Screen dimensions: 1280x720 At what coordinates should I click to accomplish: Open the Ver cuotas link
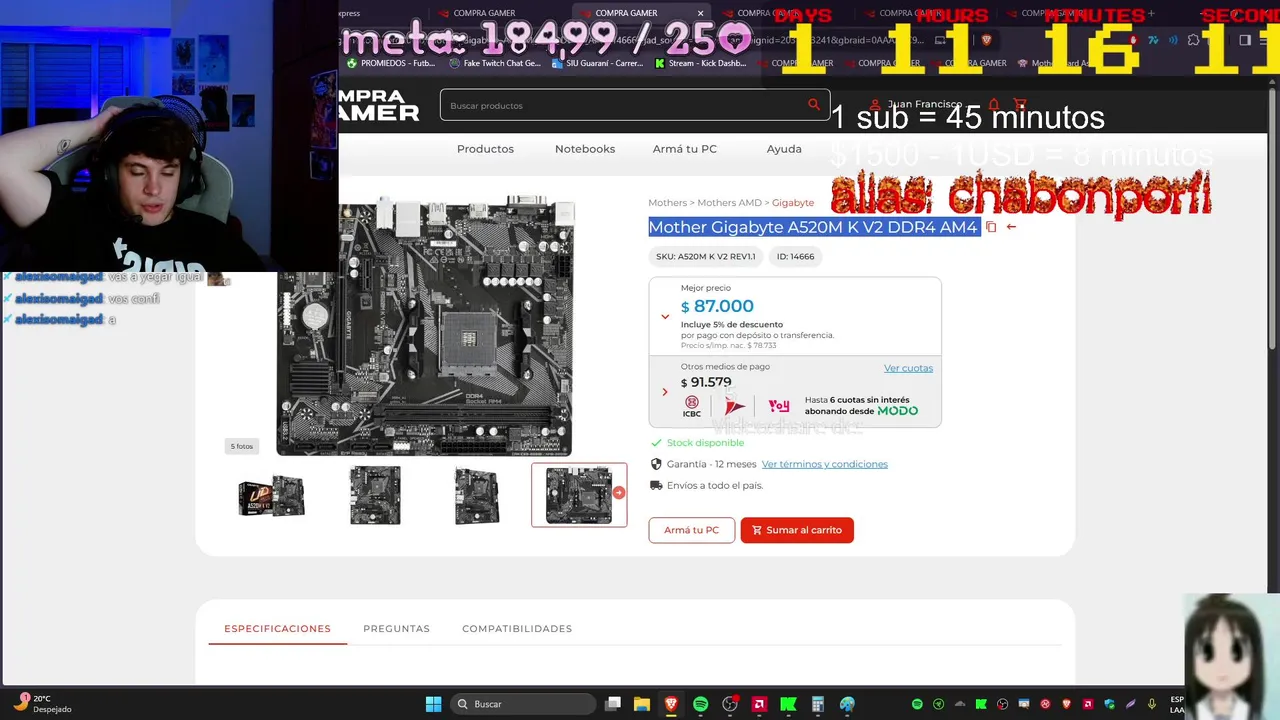908,368
